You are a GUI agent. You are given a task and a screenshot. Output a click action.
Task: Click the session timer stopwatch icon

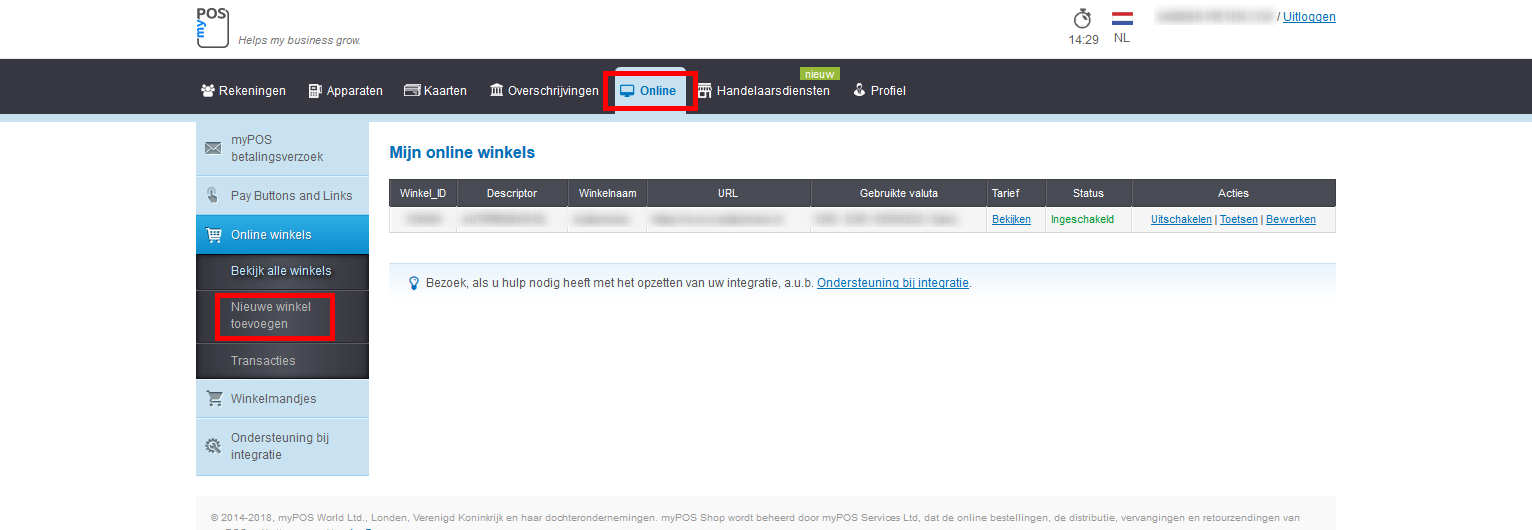tap(1082, 19)
